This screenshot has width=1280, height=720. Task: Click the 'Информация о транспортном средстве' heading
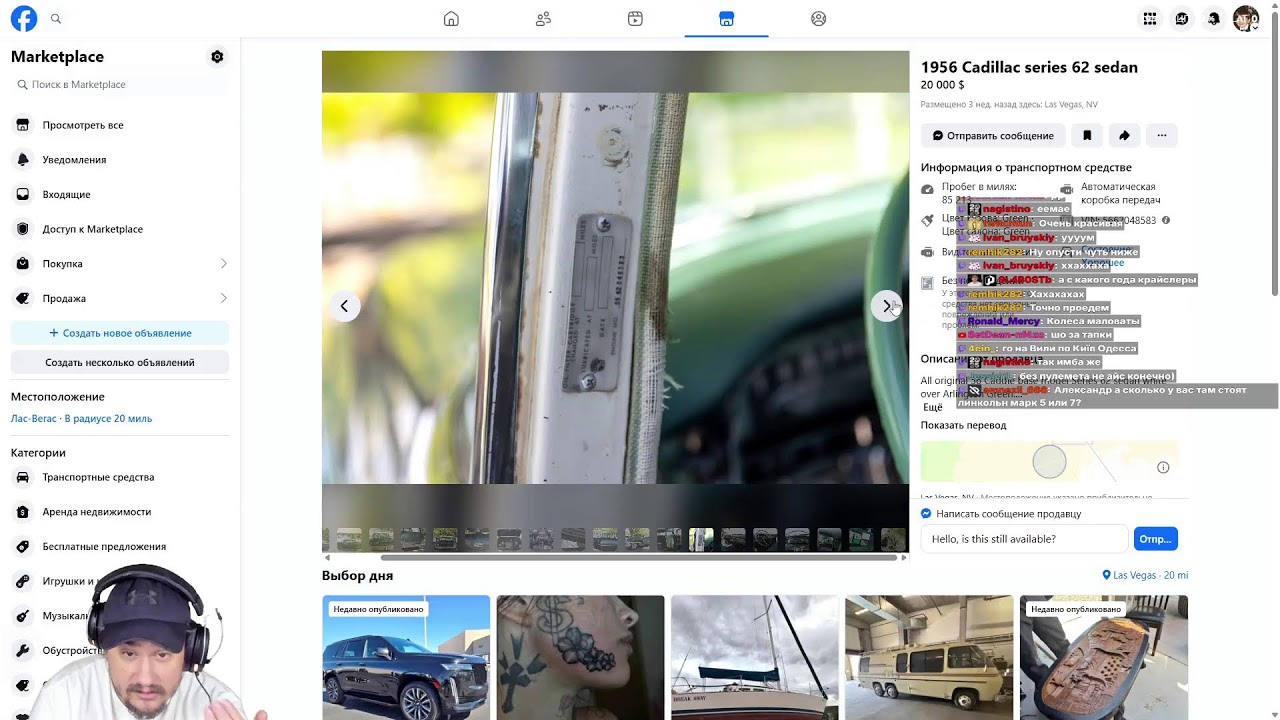click(1026, 168)
